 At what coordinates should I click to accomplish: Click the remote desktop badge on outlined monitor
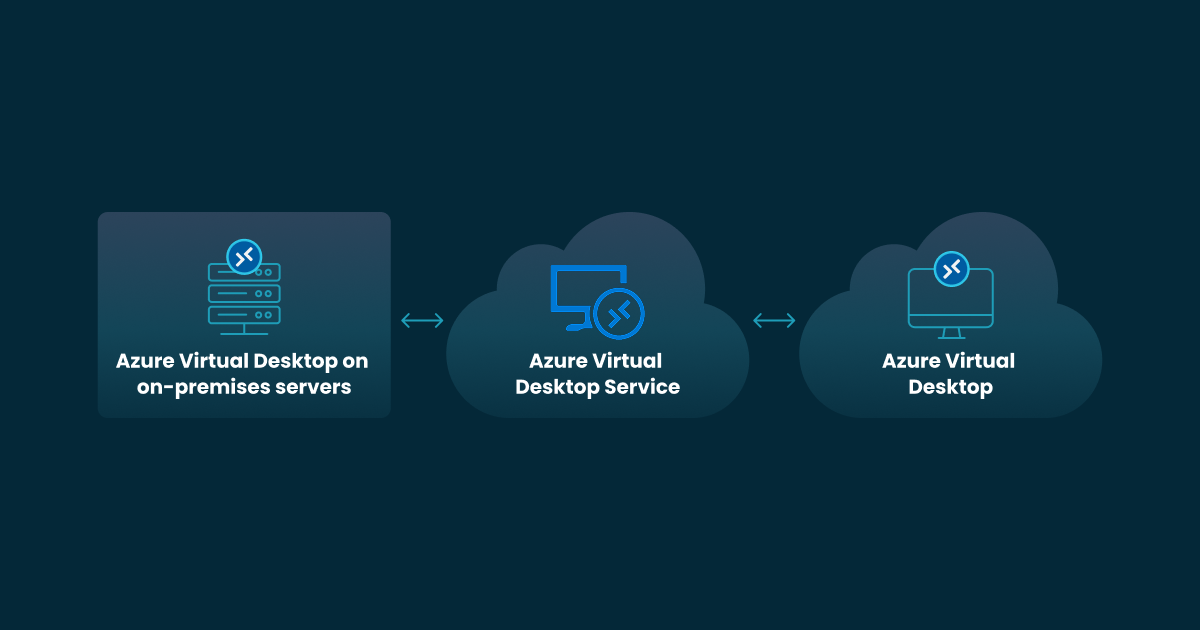pyautogui.click(x=951, y=268)
